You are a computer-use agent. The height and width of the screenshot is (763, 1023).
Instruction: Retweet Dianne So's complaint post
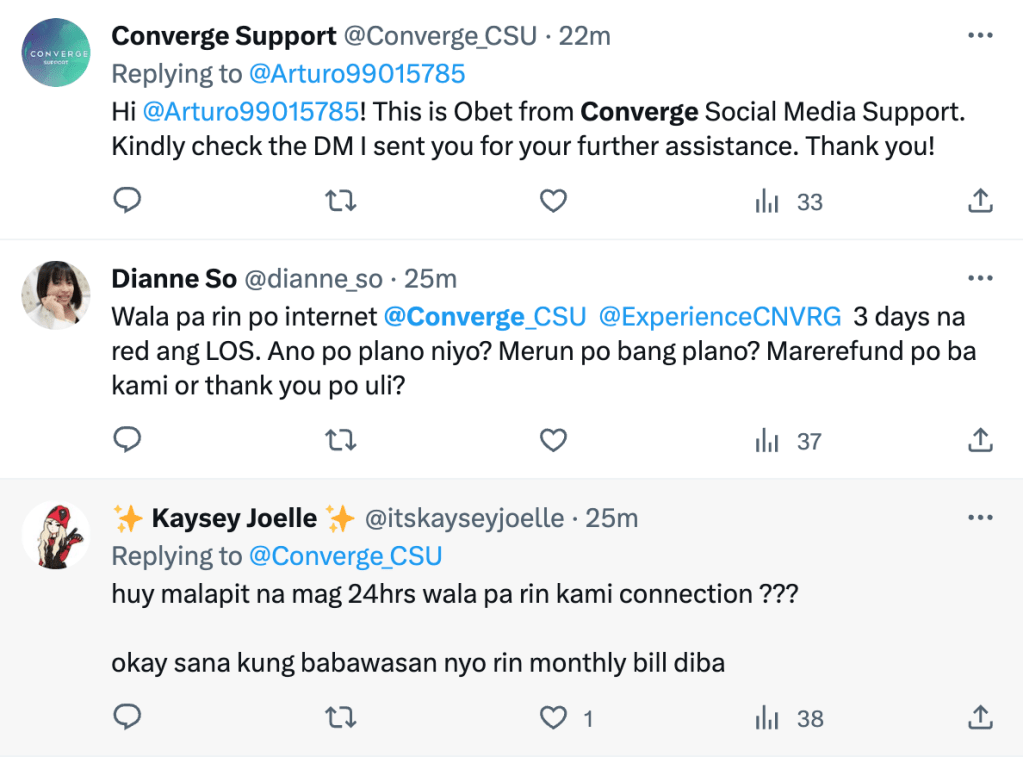tap(341, 440)
